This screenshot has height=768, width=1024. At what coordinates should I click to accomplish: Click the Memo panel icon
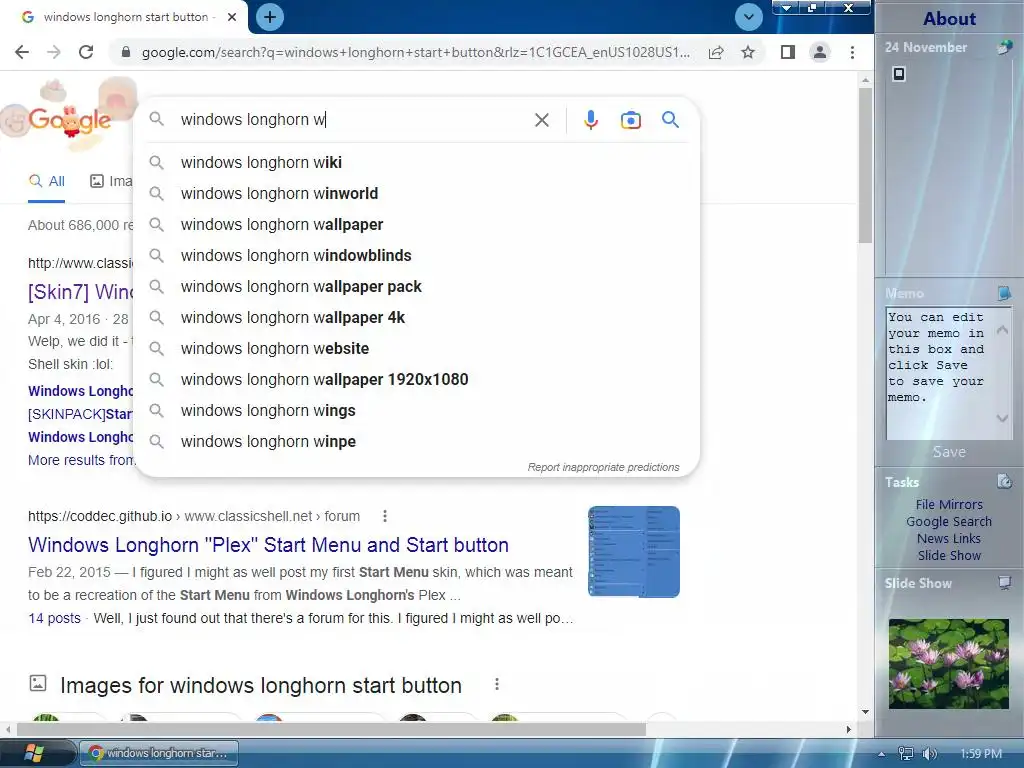(x=1004, y=293)
